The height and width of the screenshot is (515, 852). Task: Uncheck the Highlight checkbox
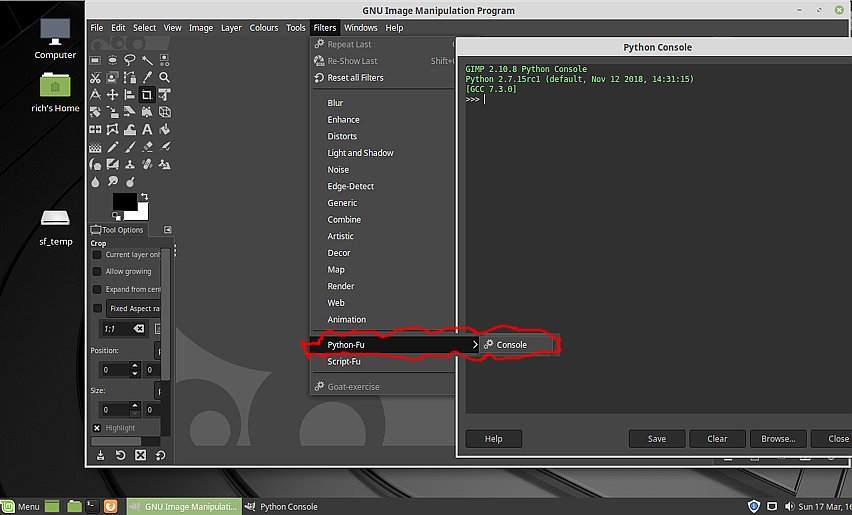click(x=97, y=428)
